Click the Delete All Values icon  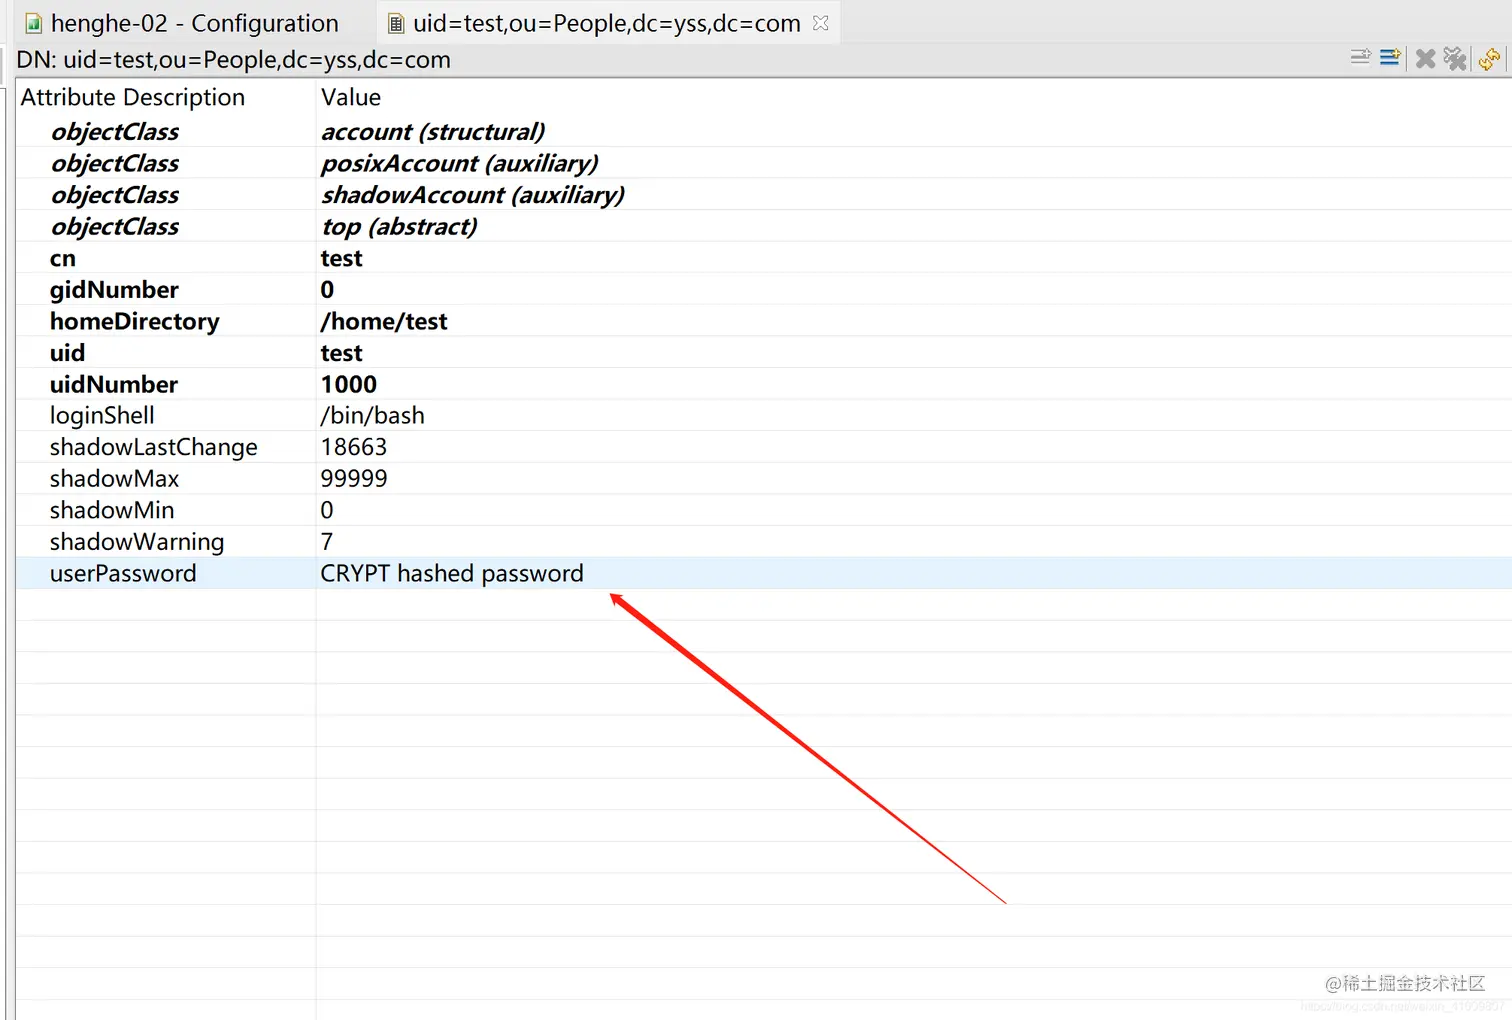1455,59
